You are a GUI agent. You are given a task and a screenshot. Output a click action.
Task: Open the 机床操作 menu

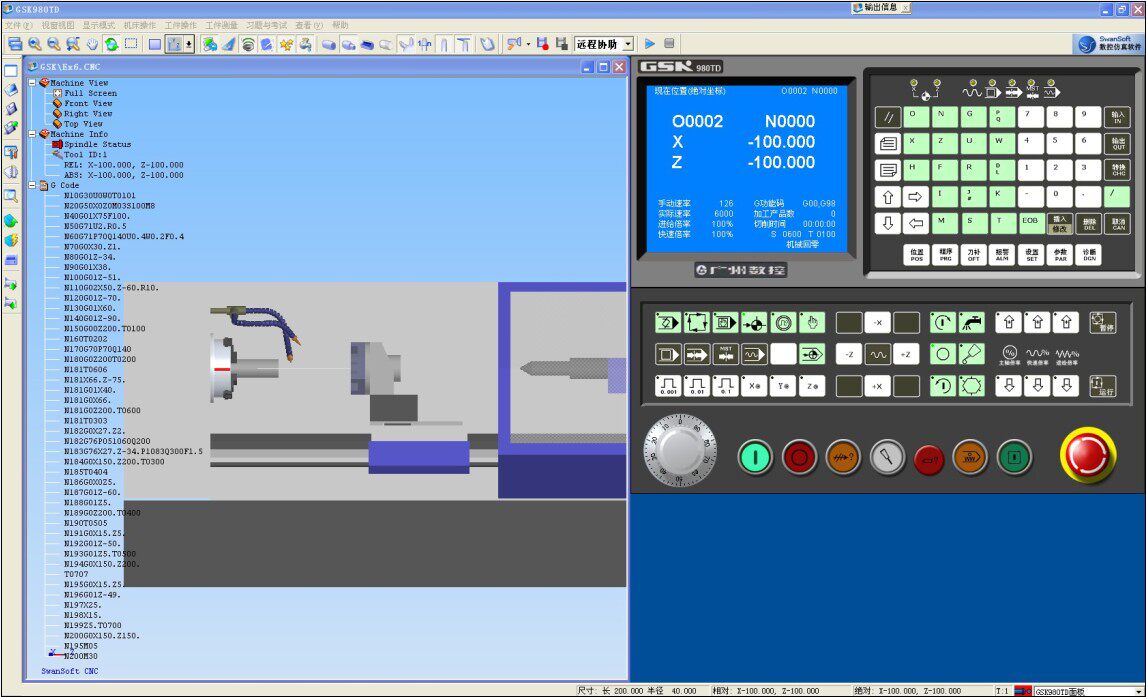click(x=140, y=25)
